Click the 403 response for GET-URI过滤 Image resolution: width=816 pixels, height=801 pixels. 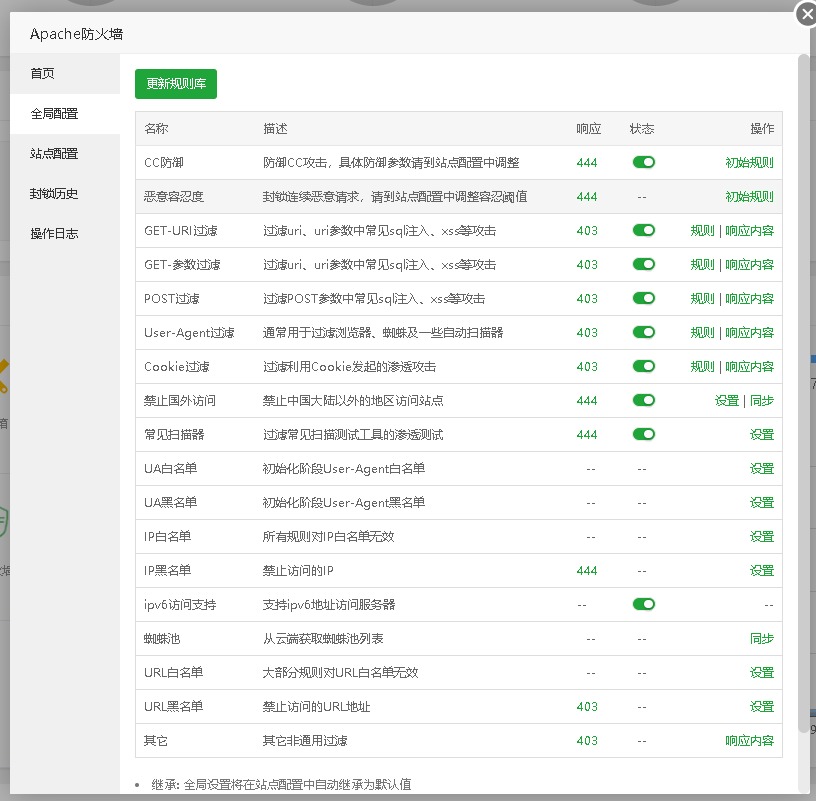click(x=587, y=231)
